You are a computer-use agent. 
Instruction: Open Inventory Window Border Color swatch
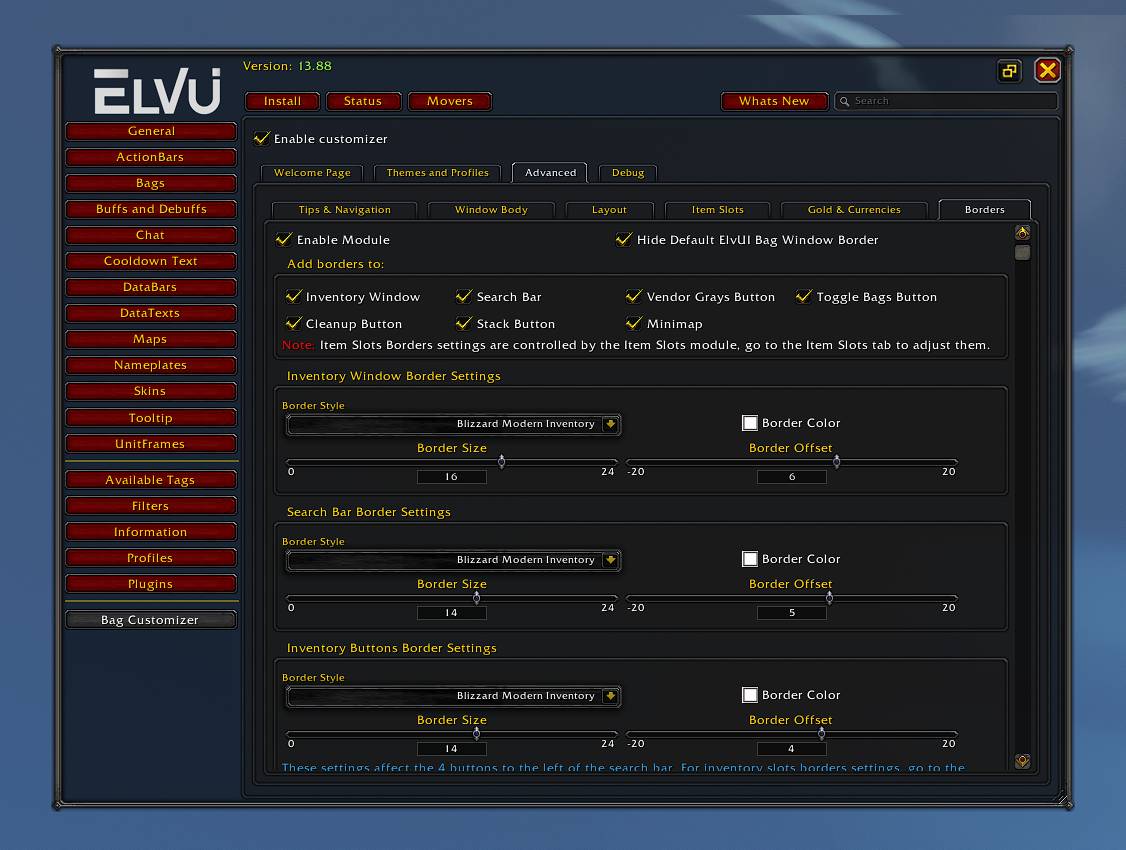(750, 423)
